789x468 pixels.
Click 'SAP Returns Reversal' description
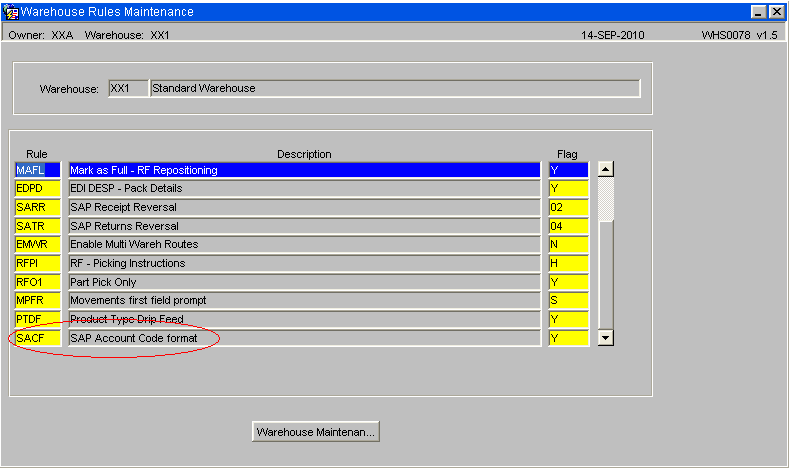(304, 226)
